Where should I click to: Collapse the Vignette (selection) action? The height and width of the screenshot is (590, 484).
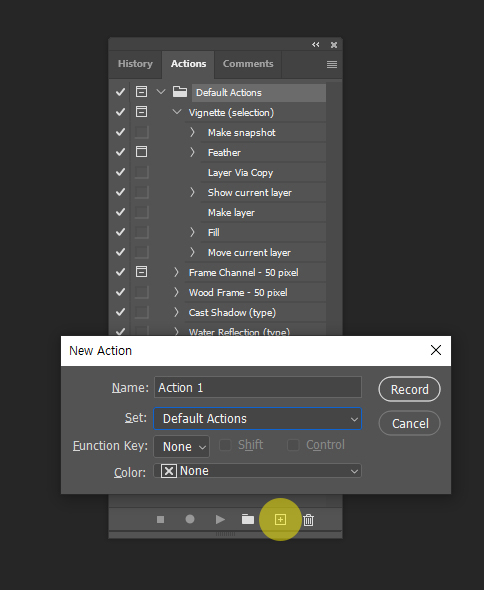click(177, 112)
